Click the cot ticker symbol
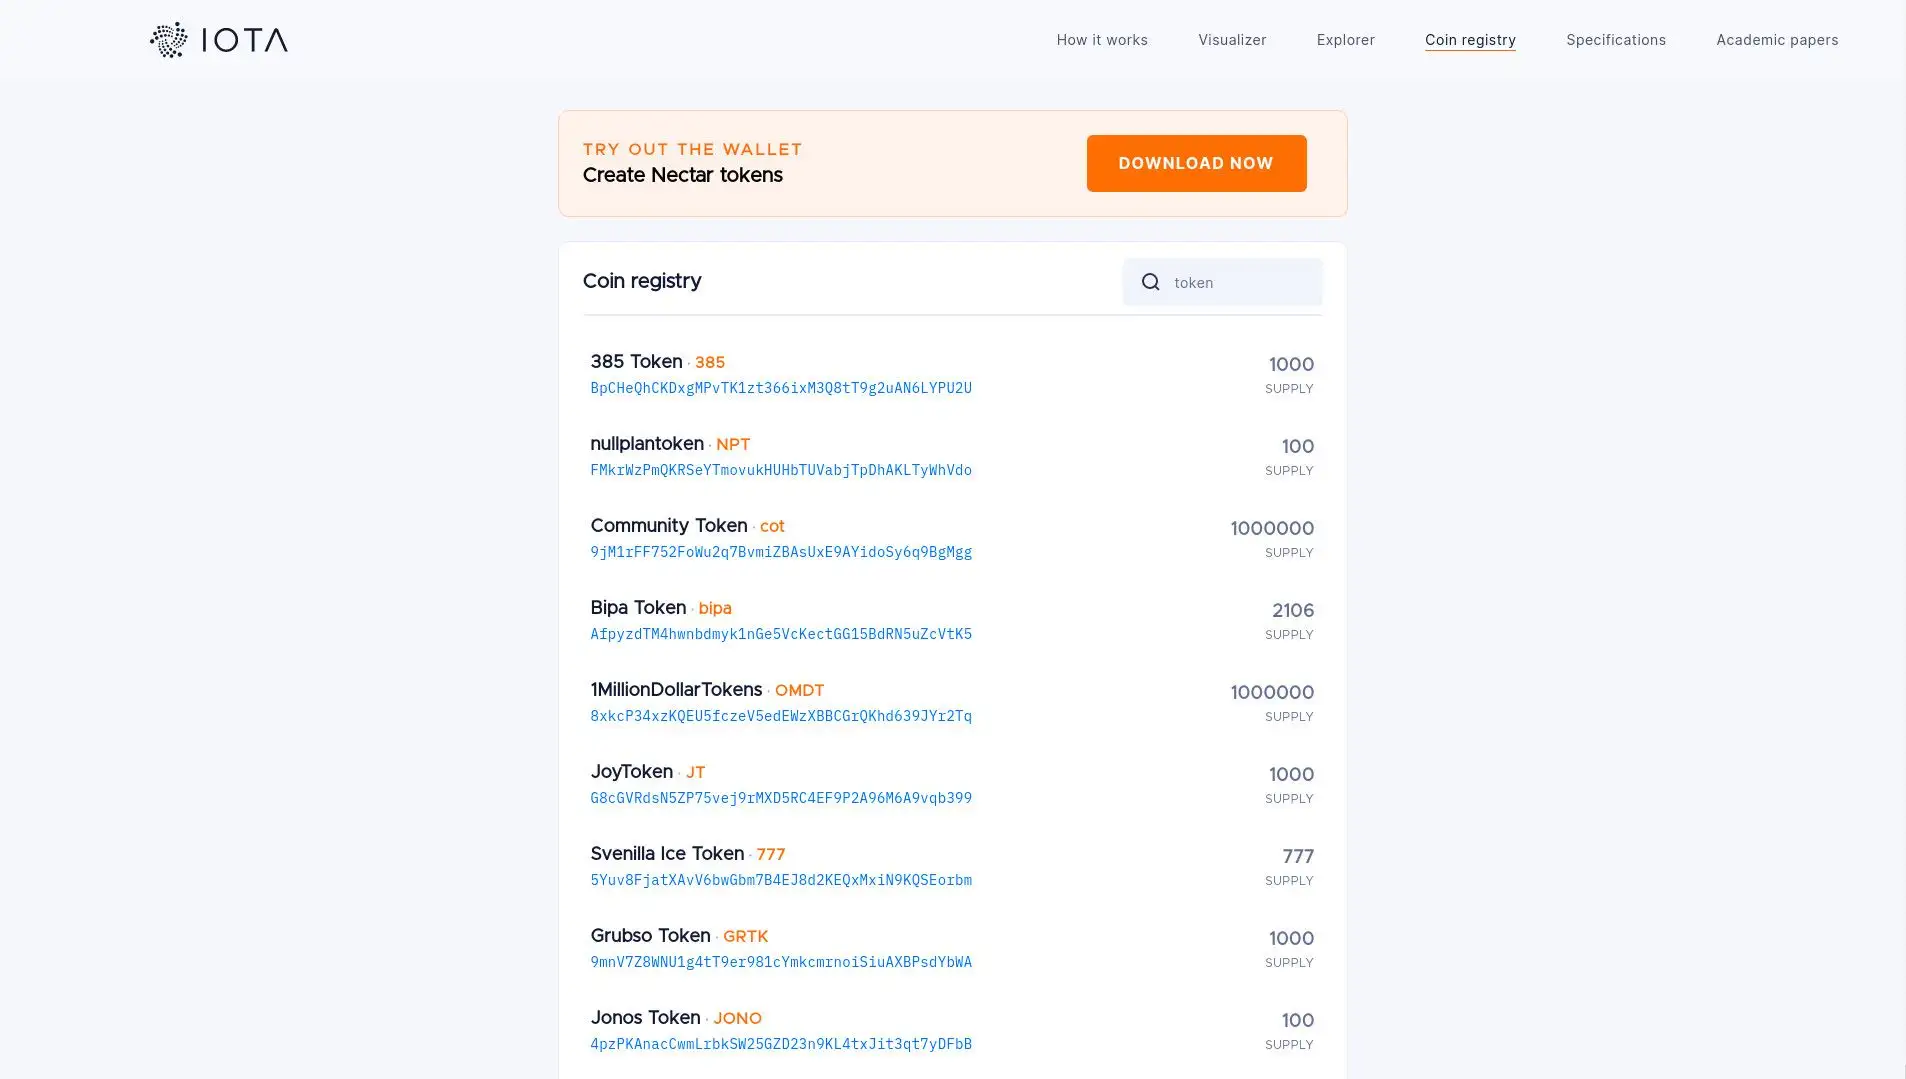1906x1079 pixels. click(x=772, y=527)
